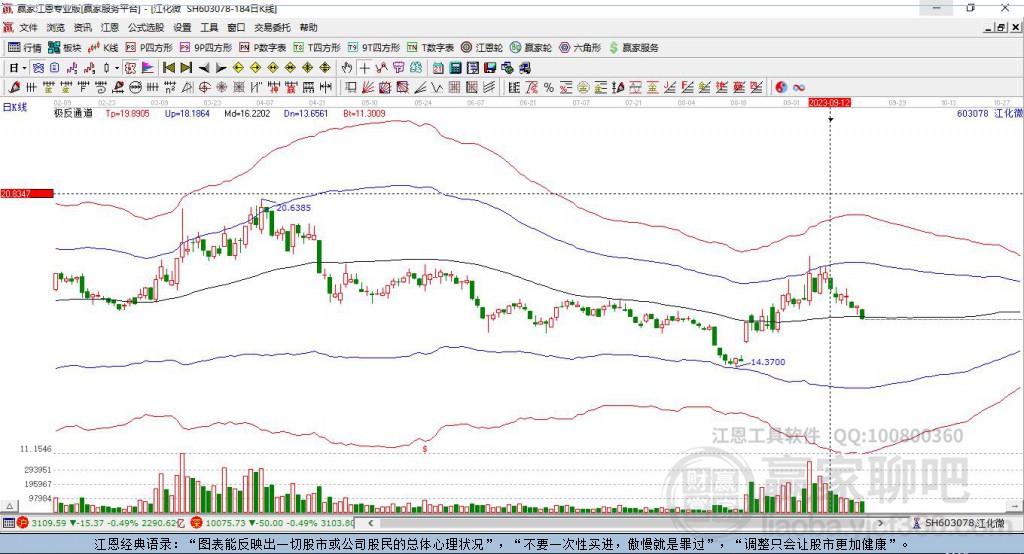Select the percent sign tool
The image size is (1024, 554).
549,88
